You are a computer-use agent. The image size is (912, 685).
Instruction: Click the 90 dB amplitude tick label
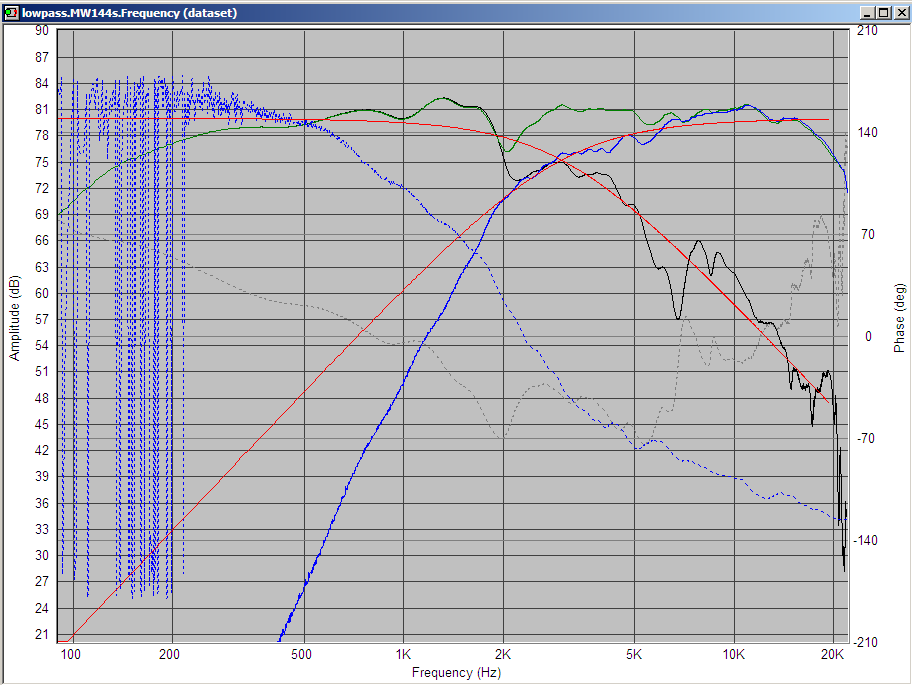42,31
